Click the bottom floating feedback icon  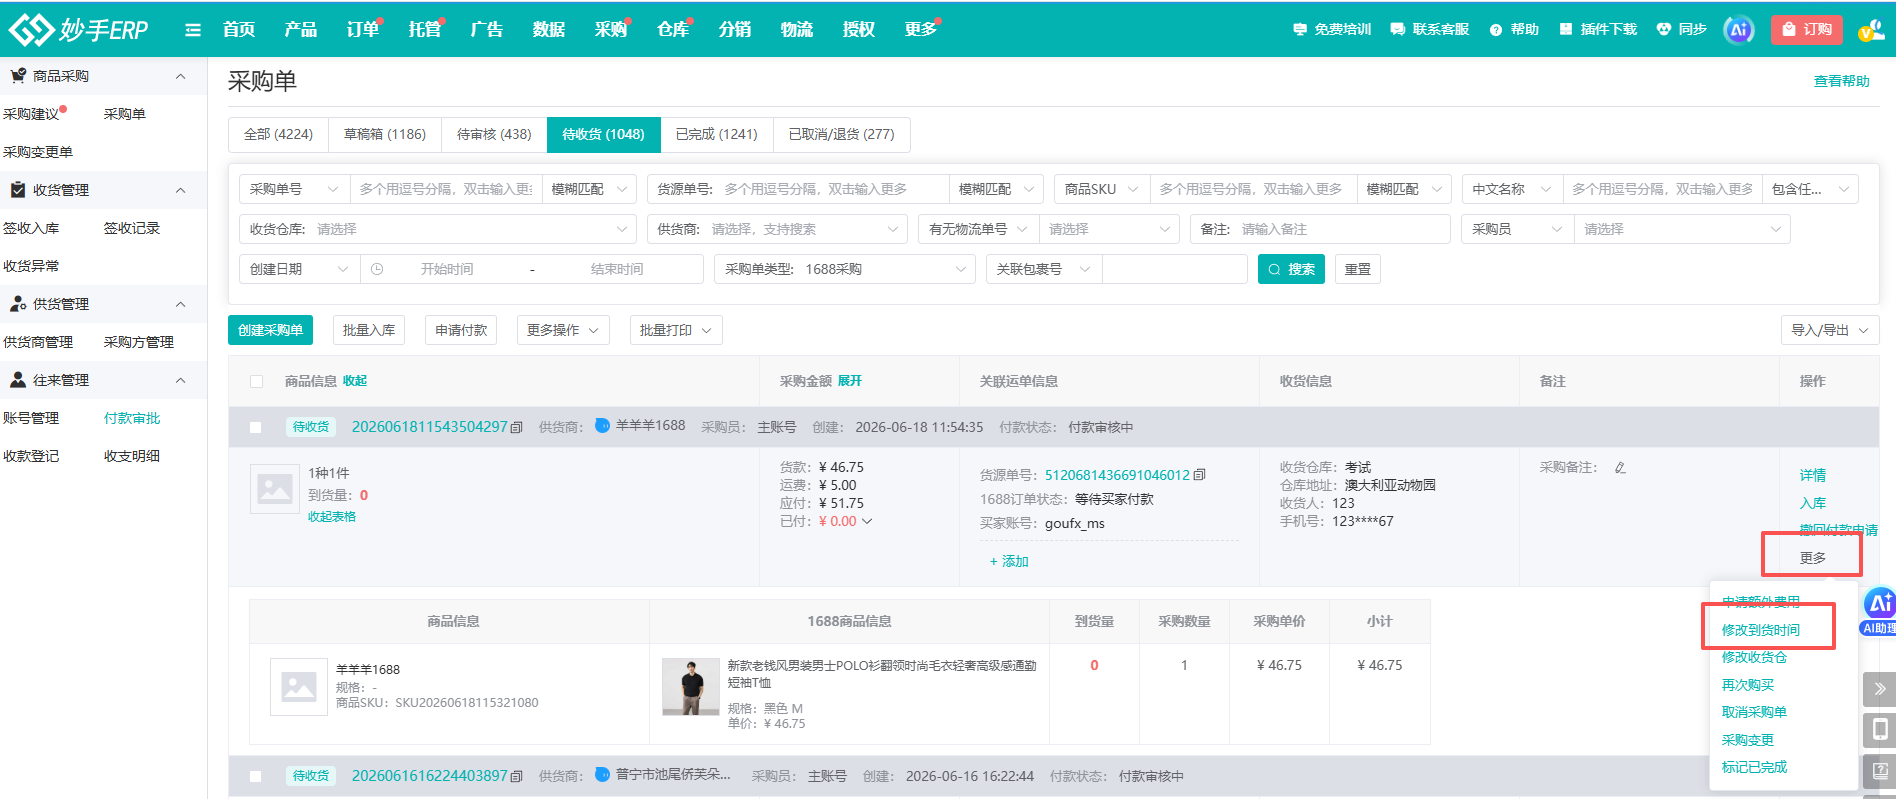(x=1879, y=771)
